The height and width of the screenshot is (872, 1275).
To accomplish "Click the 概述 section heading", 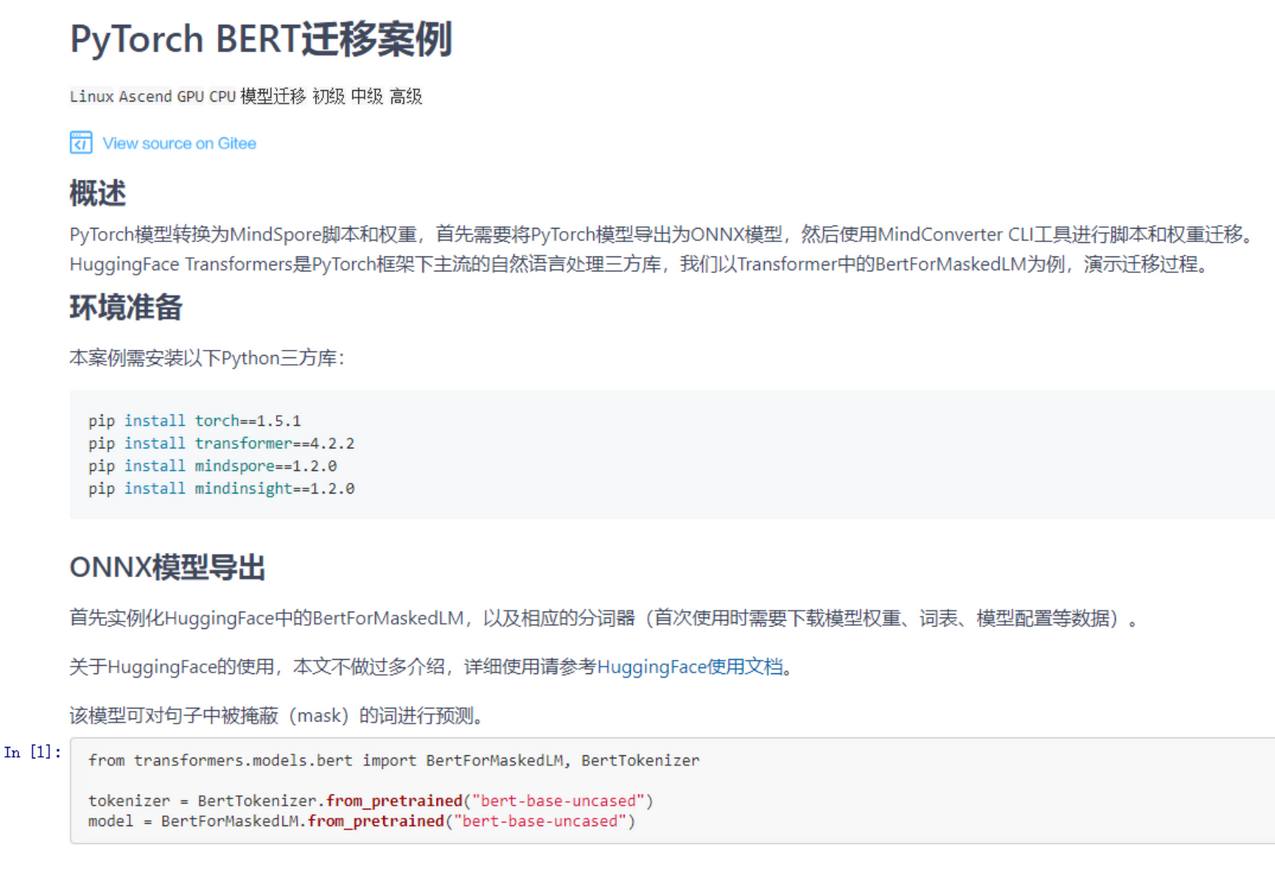I will 97,193.
